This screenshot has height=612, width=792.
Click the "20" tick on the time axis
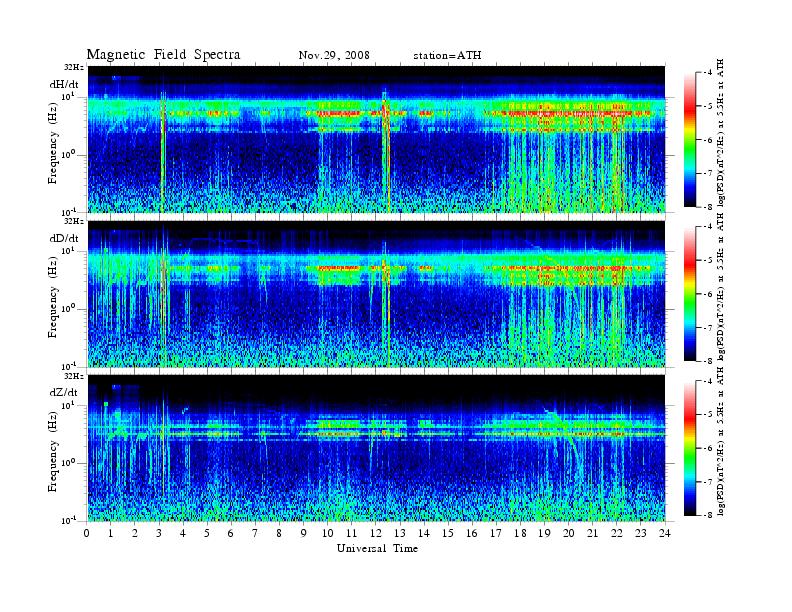point(569,533)
